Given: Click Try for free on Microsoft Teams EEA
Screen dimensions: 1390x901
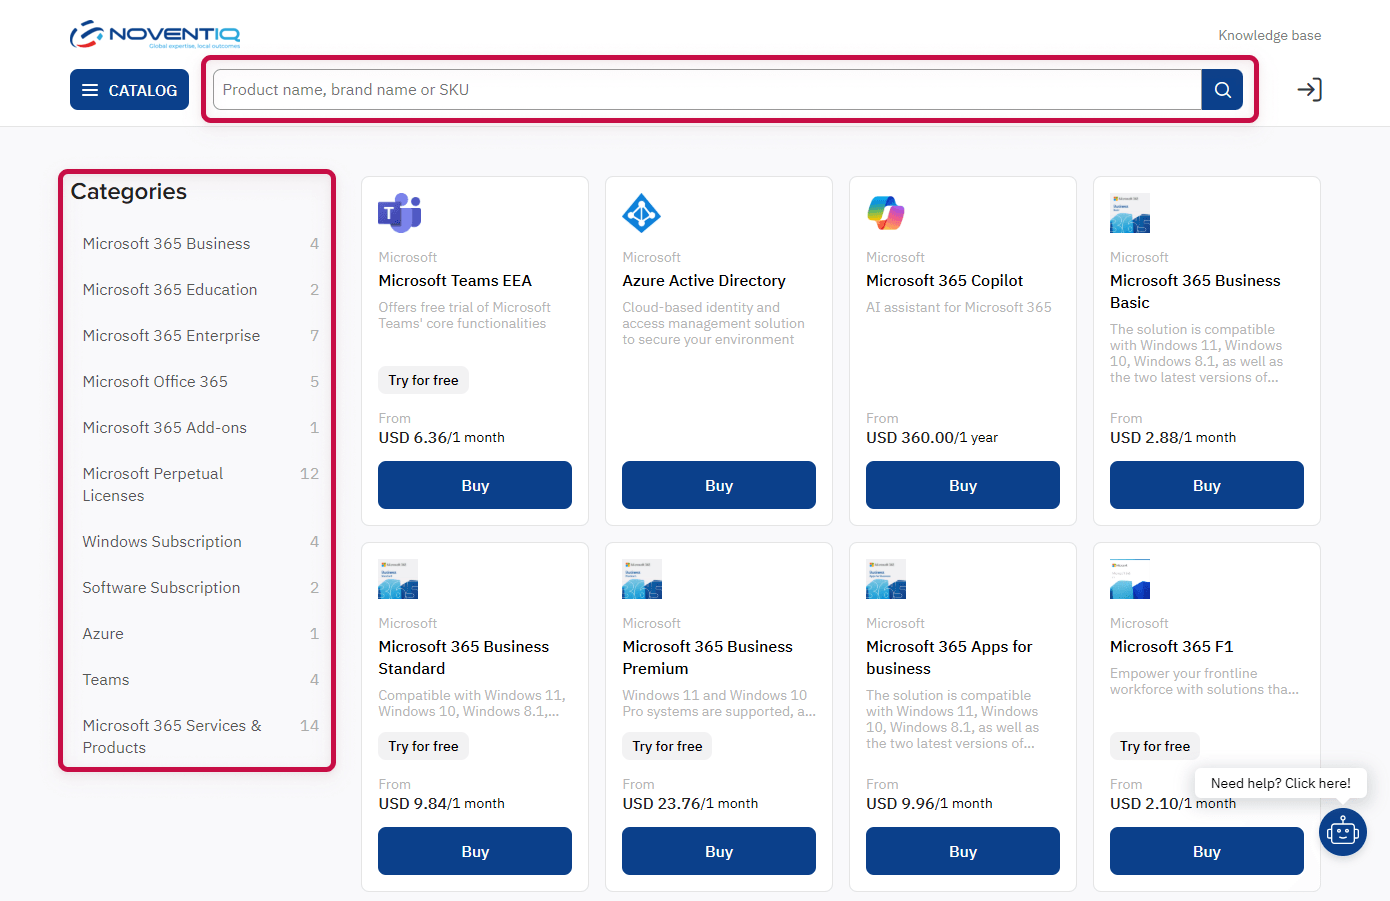Looking at the screenshot, I should [x=422, y=379].
